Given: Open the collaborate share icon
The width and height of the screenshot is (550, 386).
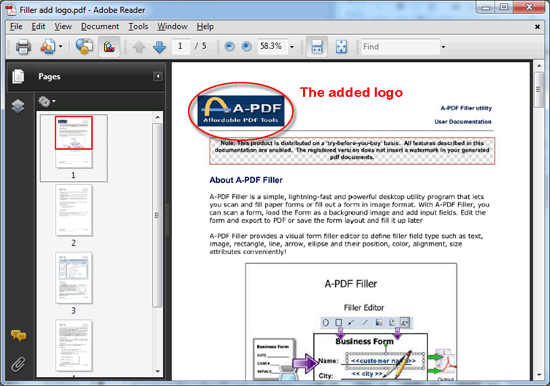Looking at the screenshot, I should click(x=48, y=46).
